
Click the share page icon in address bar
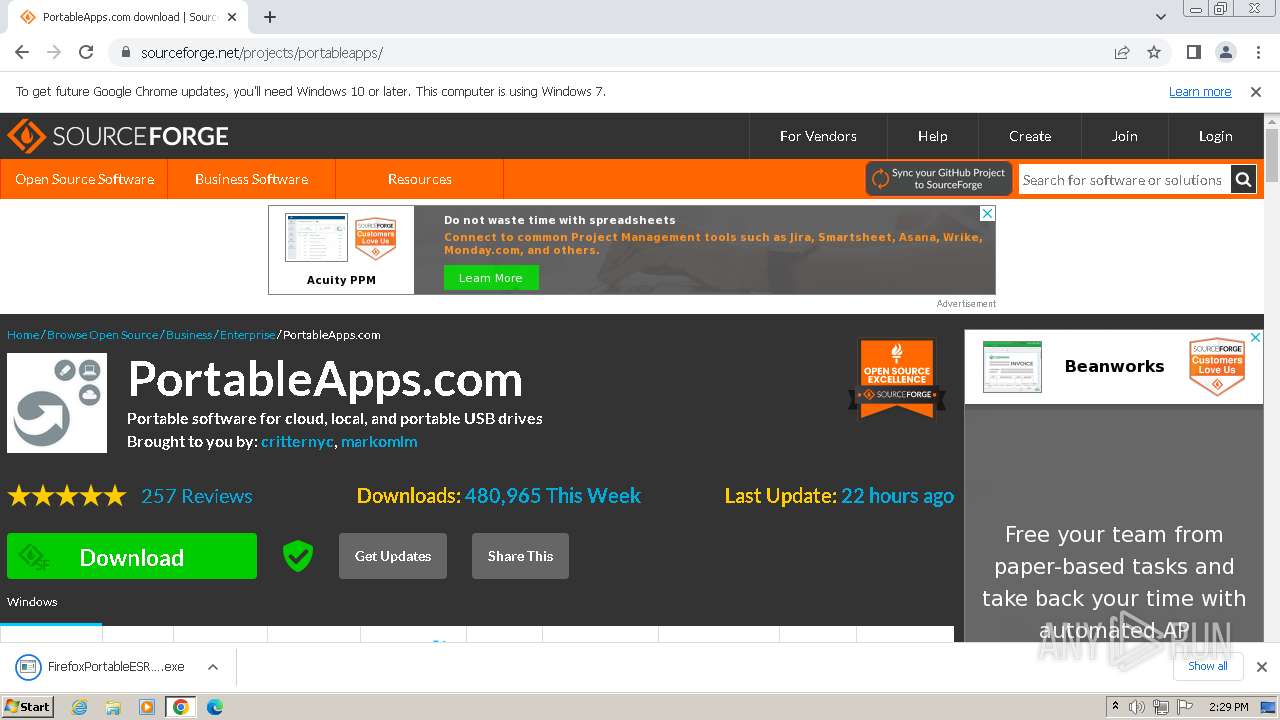[x=1122, y=52]
